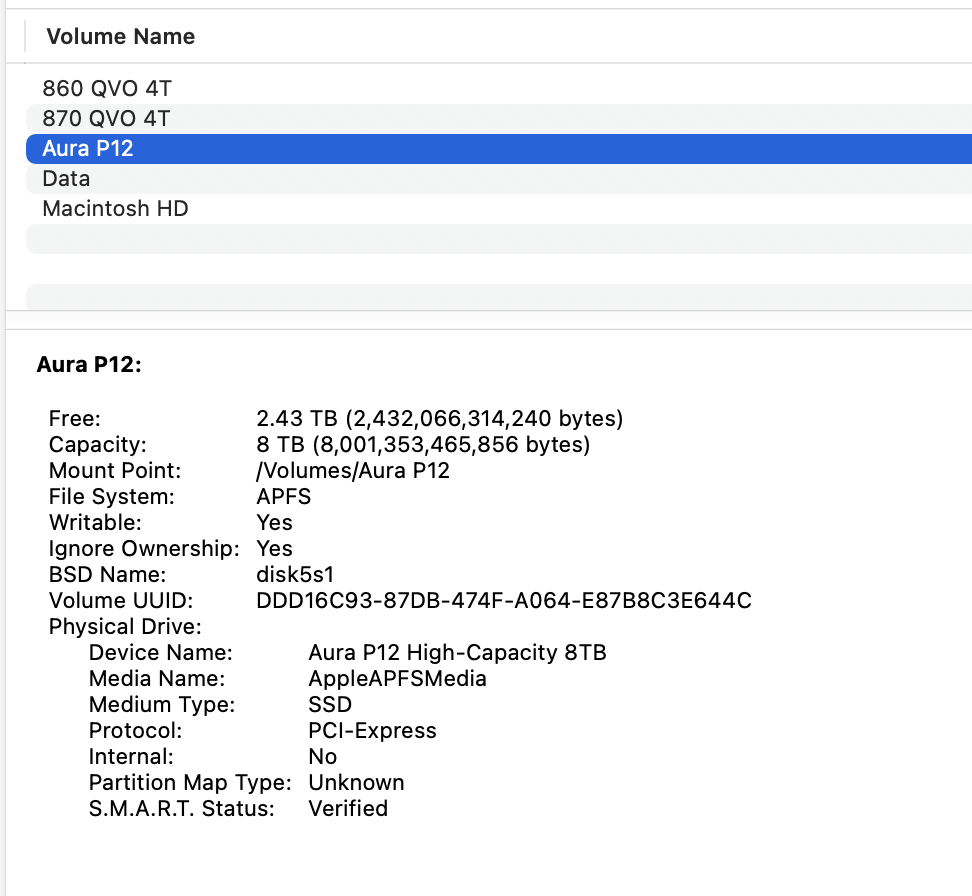This screenshot has width=972, height=896.
Task: Click the medium type value SSD
Action: [x=330, y=704]
